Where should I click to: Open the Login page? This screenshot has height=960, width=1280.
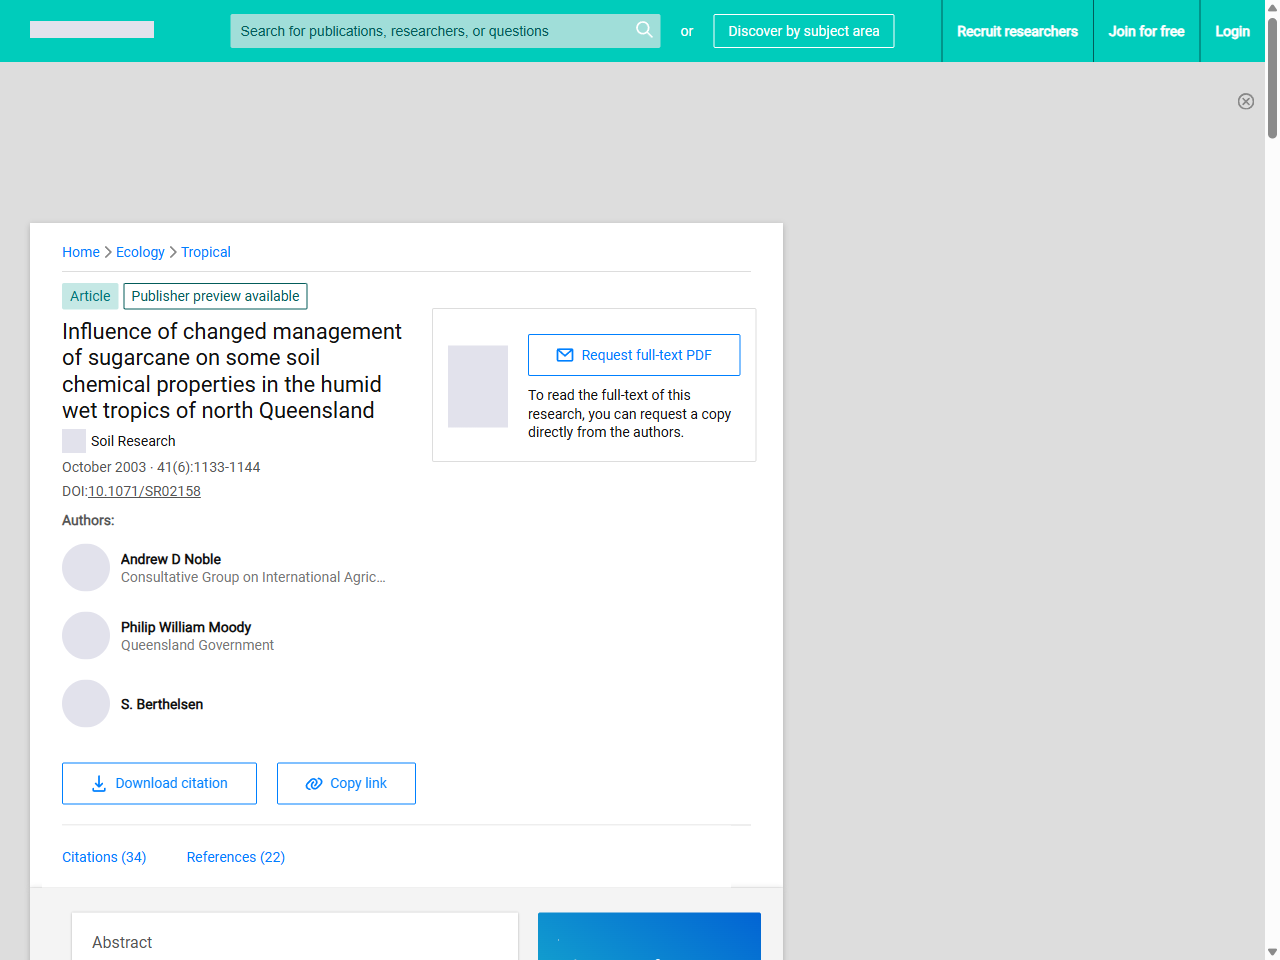click(1232, 31)
